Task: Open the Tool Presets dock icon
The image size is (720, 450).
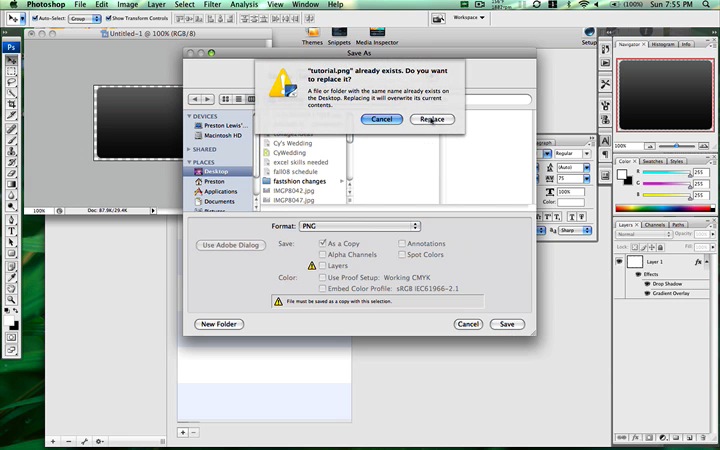Action: point(605,84)
